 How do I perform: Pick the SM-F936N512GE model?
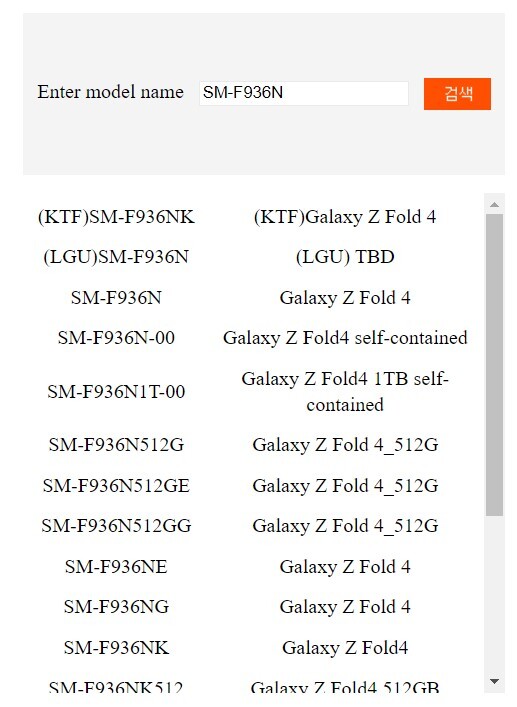(x=116, y=486)
